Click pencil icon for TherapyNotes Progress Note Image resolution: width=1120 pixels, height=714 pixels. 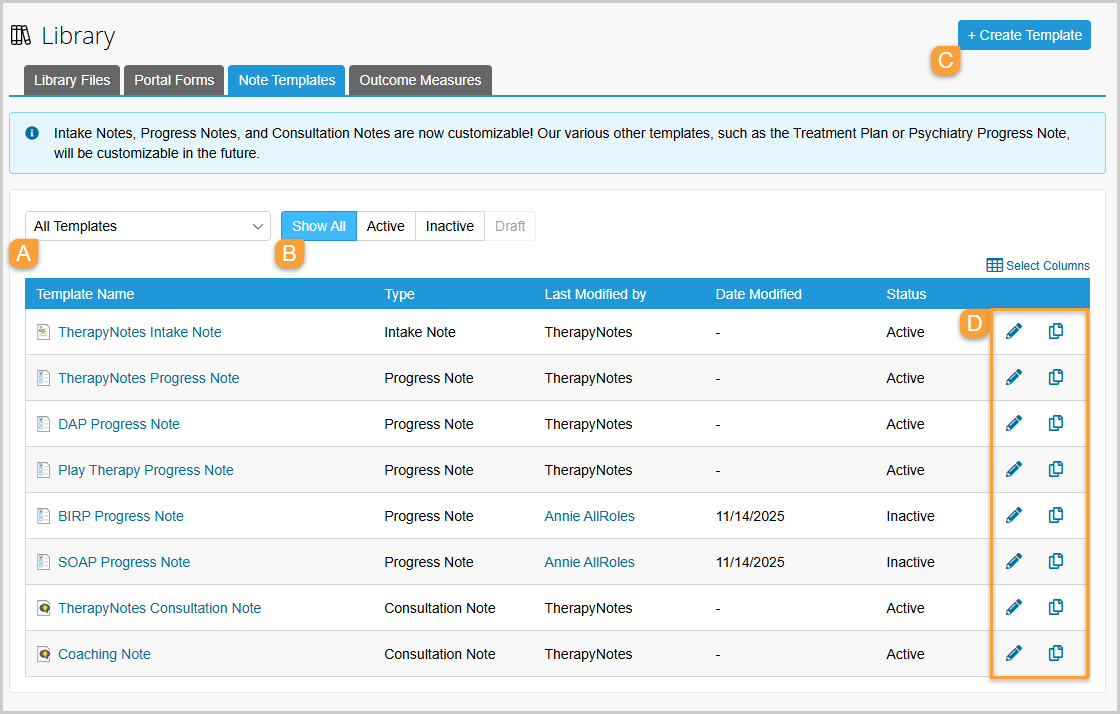point(1014,378)
